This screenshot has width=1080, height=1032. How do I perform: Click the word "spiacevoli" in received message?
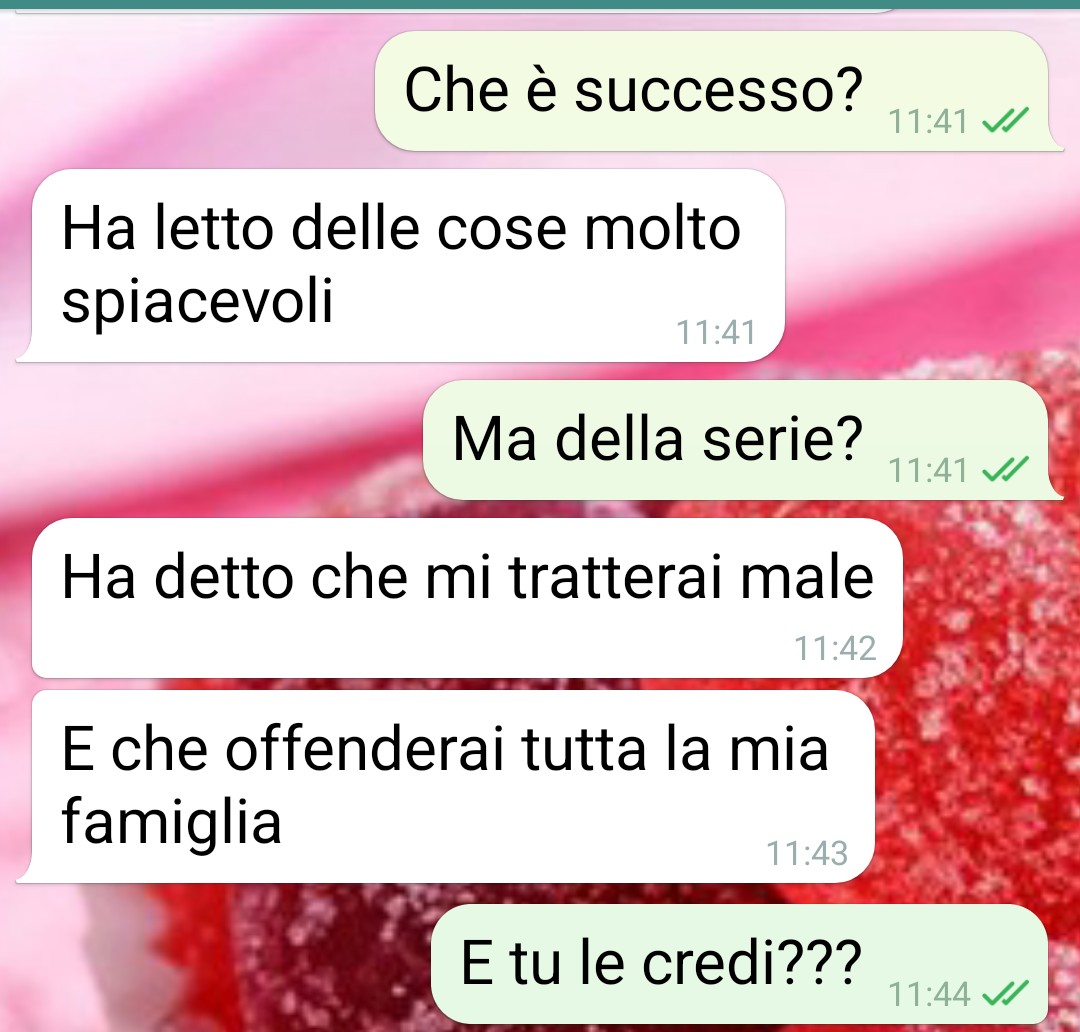tap(198, 301)
